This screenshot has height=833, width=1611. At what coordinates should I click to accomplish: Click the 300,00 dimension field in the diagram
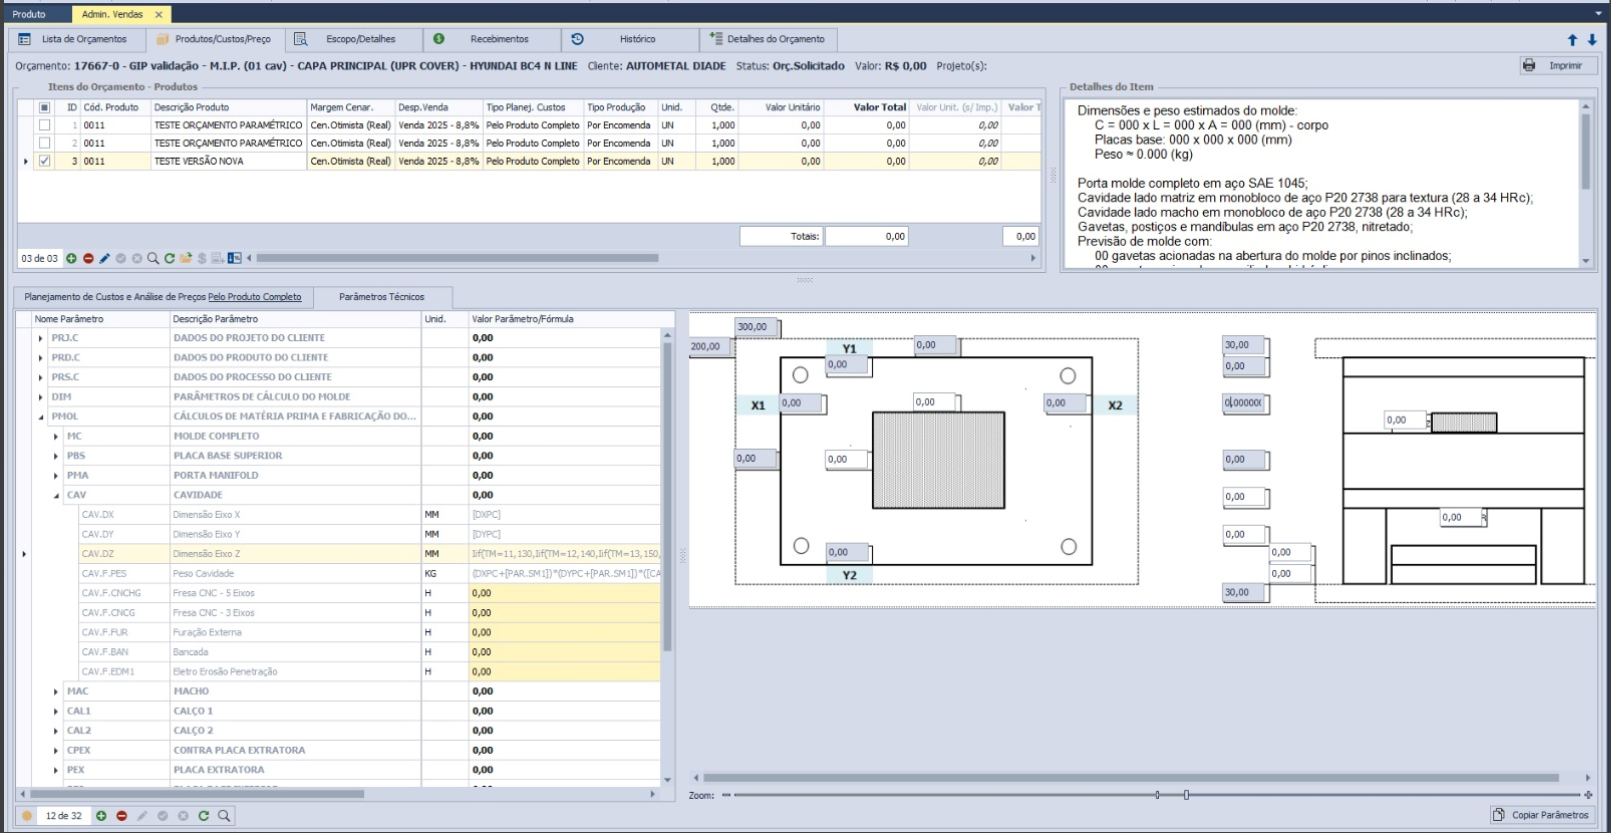pyautogui.click(x=757, y=327)
